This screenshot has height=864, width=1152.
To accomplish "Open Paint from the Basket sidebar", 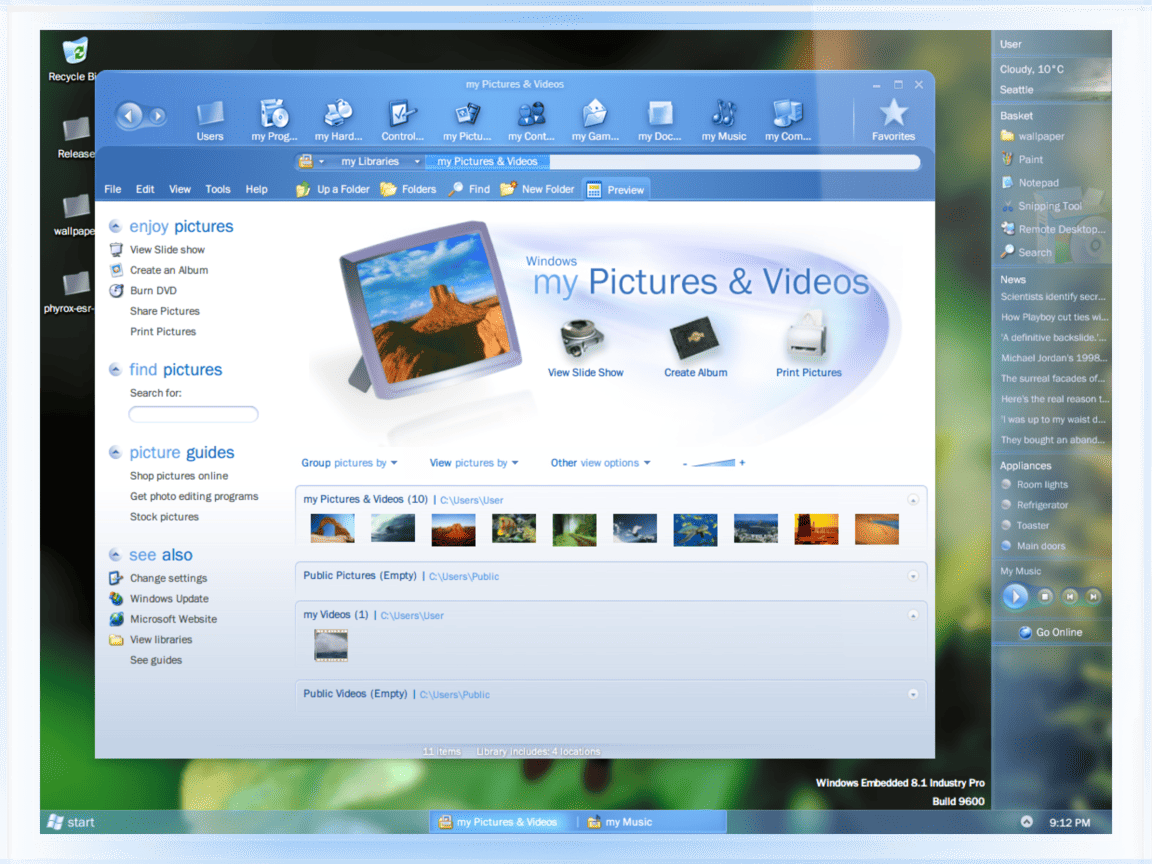I will 1022,159.
